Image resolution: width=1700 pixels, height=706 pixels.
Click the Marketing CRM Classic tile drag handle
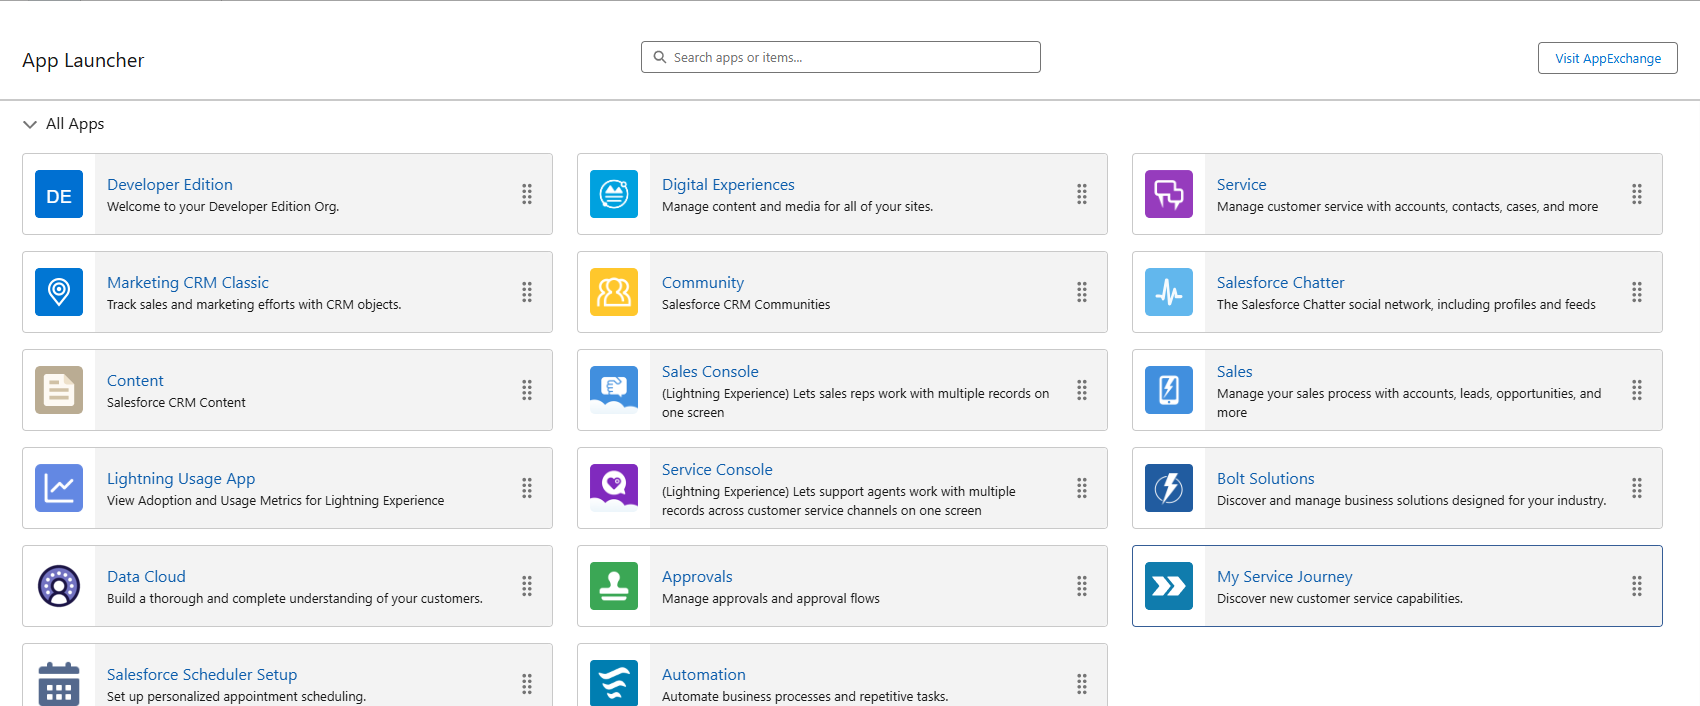pyautogui.click(x=527, y=292)
